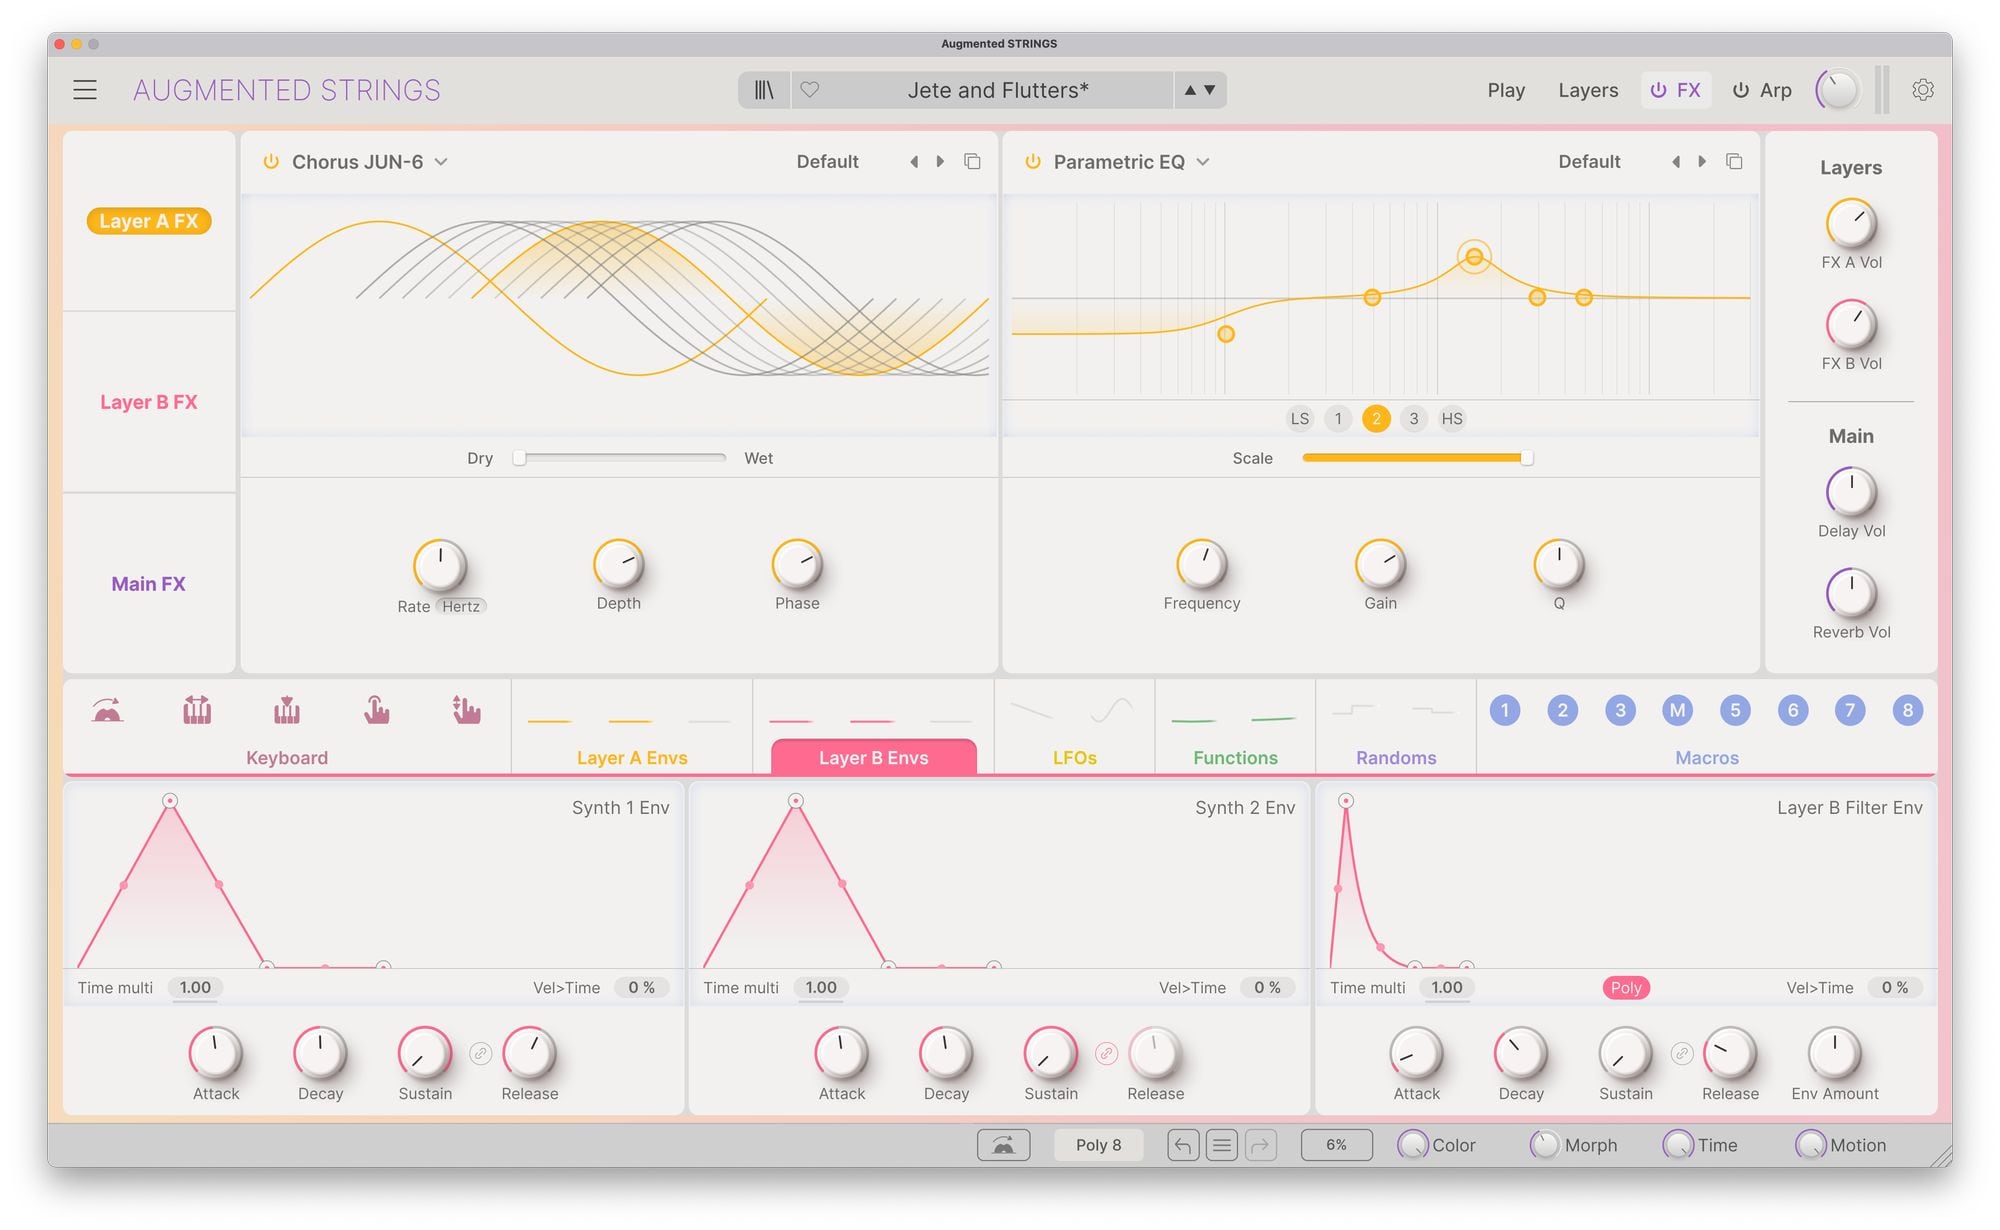Expand the Chorus JUN-6 effect type dropdown

click(441, 162)
